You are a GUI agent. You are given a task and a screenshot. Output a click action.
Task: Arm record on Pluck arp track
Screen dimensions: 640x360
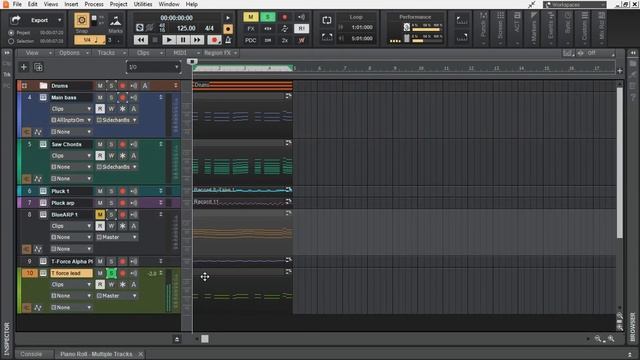pyautogui.click(x=122, y=203)
